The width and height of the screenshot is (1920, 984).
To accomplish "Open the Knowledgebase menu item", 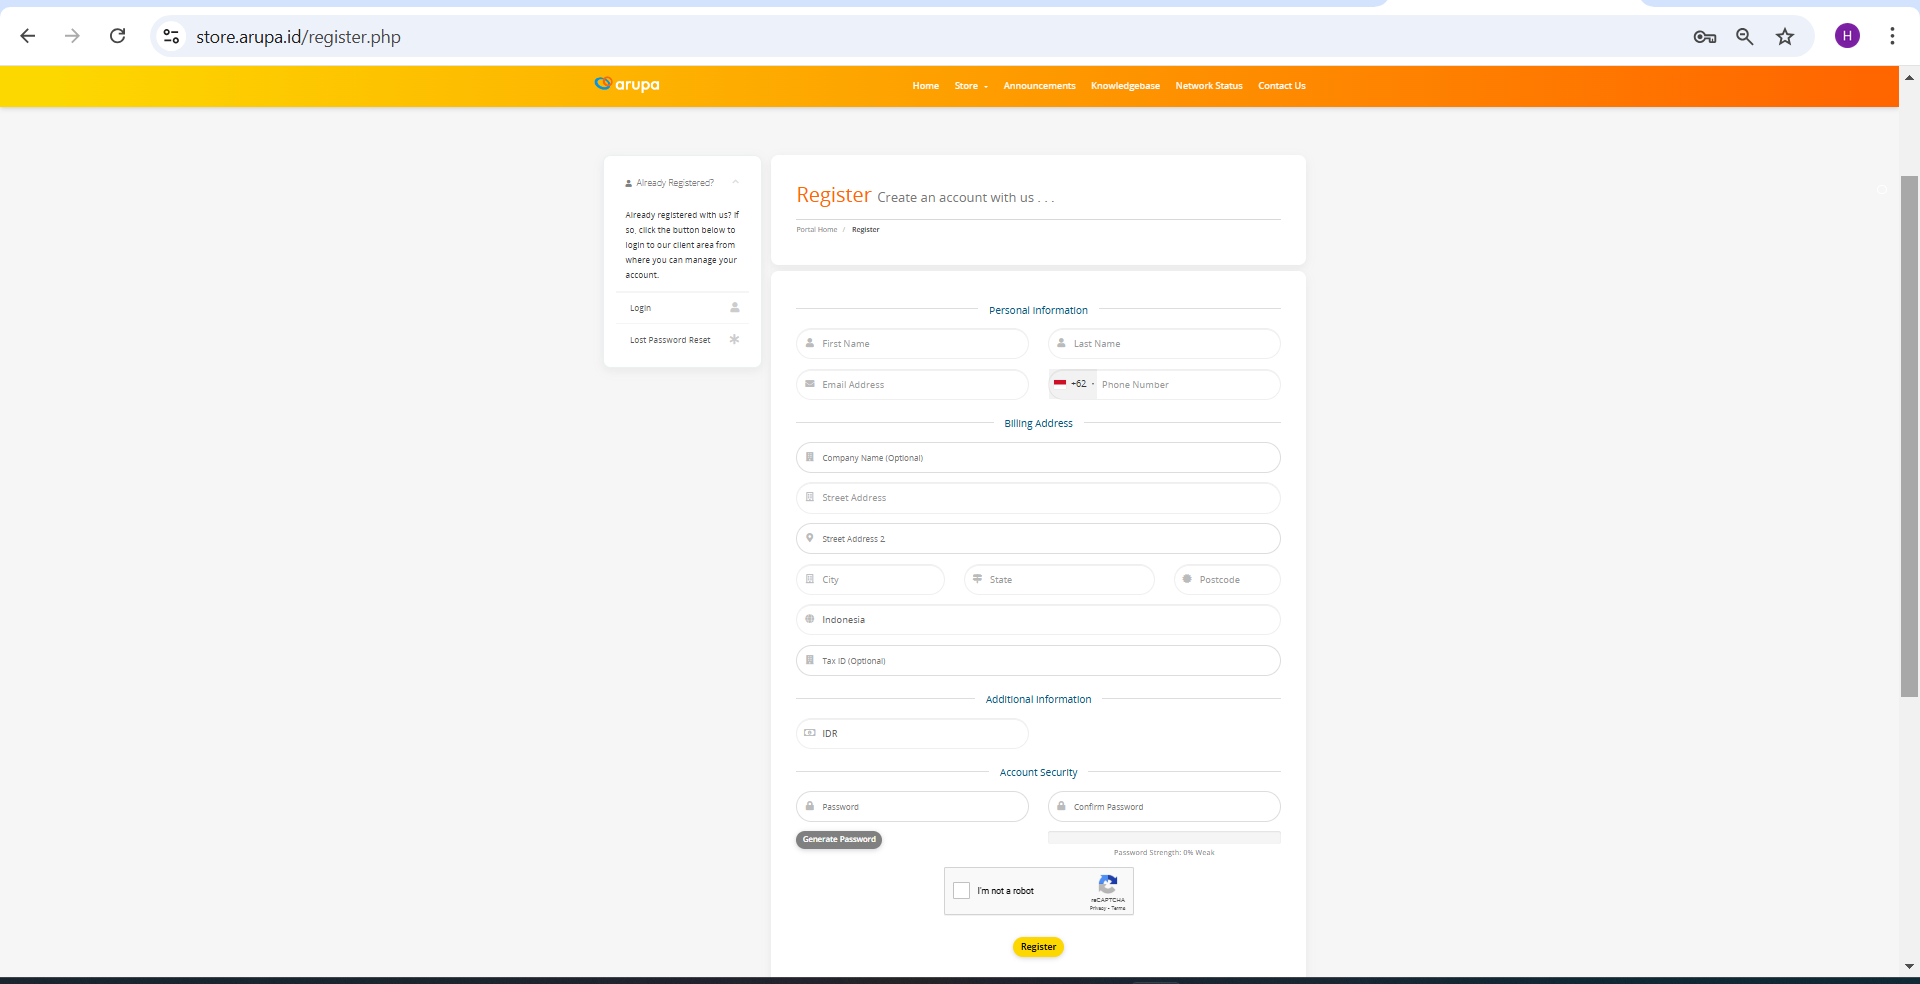I will click(1124, 86).
